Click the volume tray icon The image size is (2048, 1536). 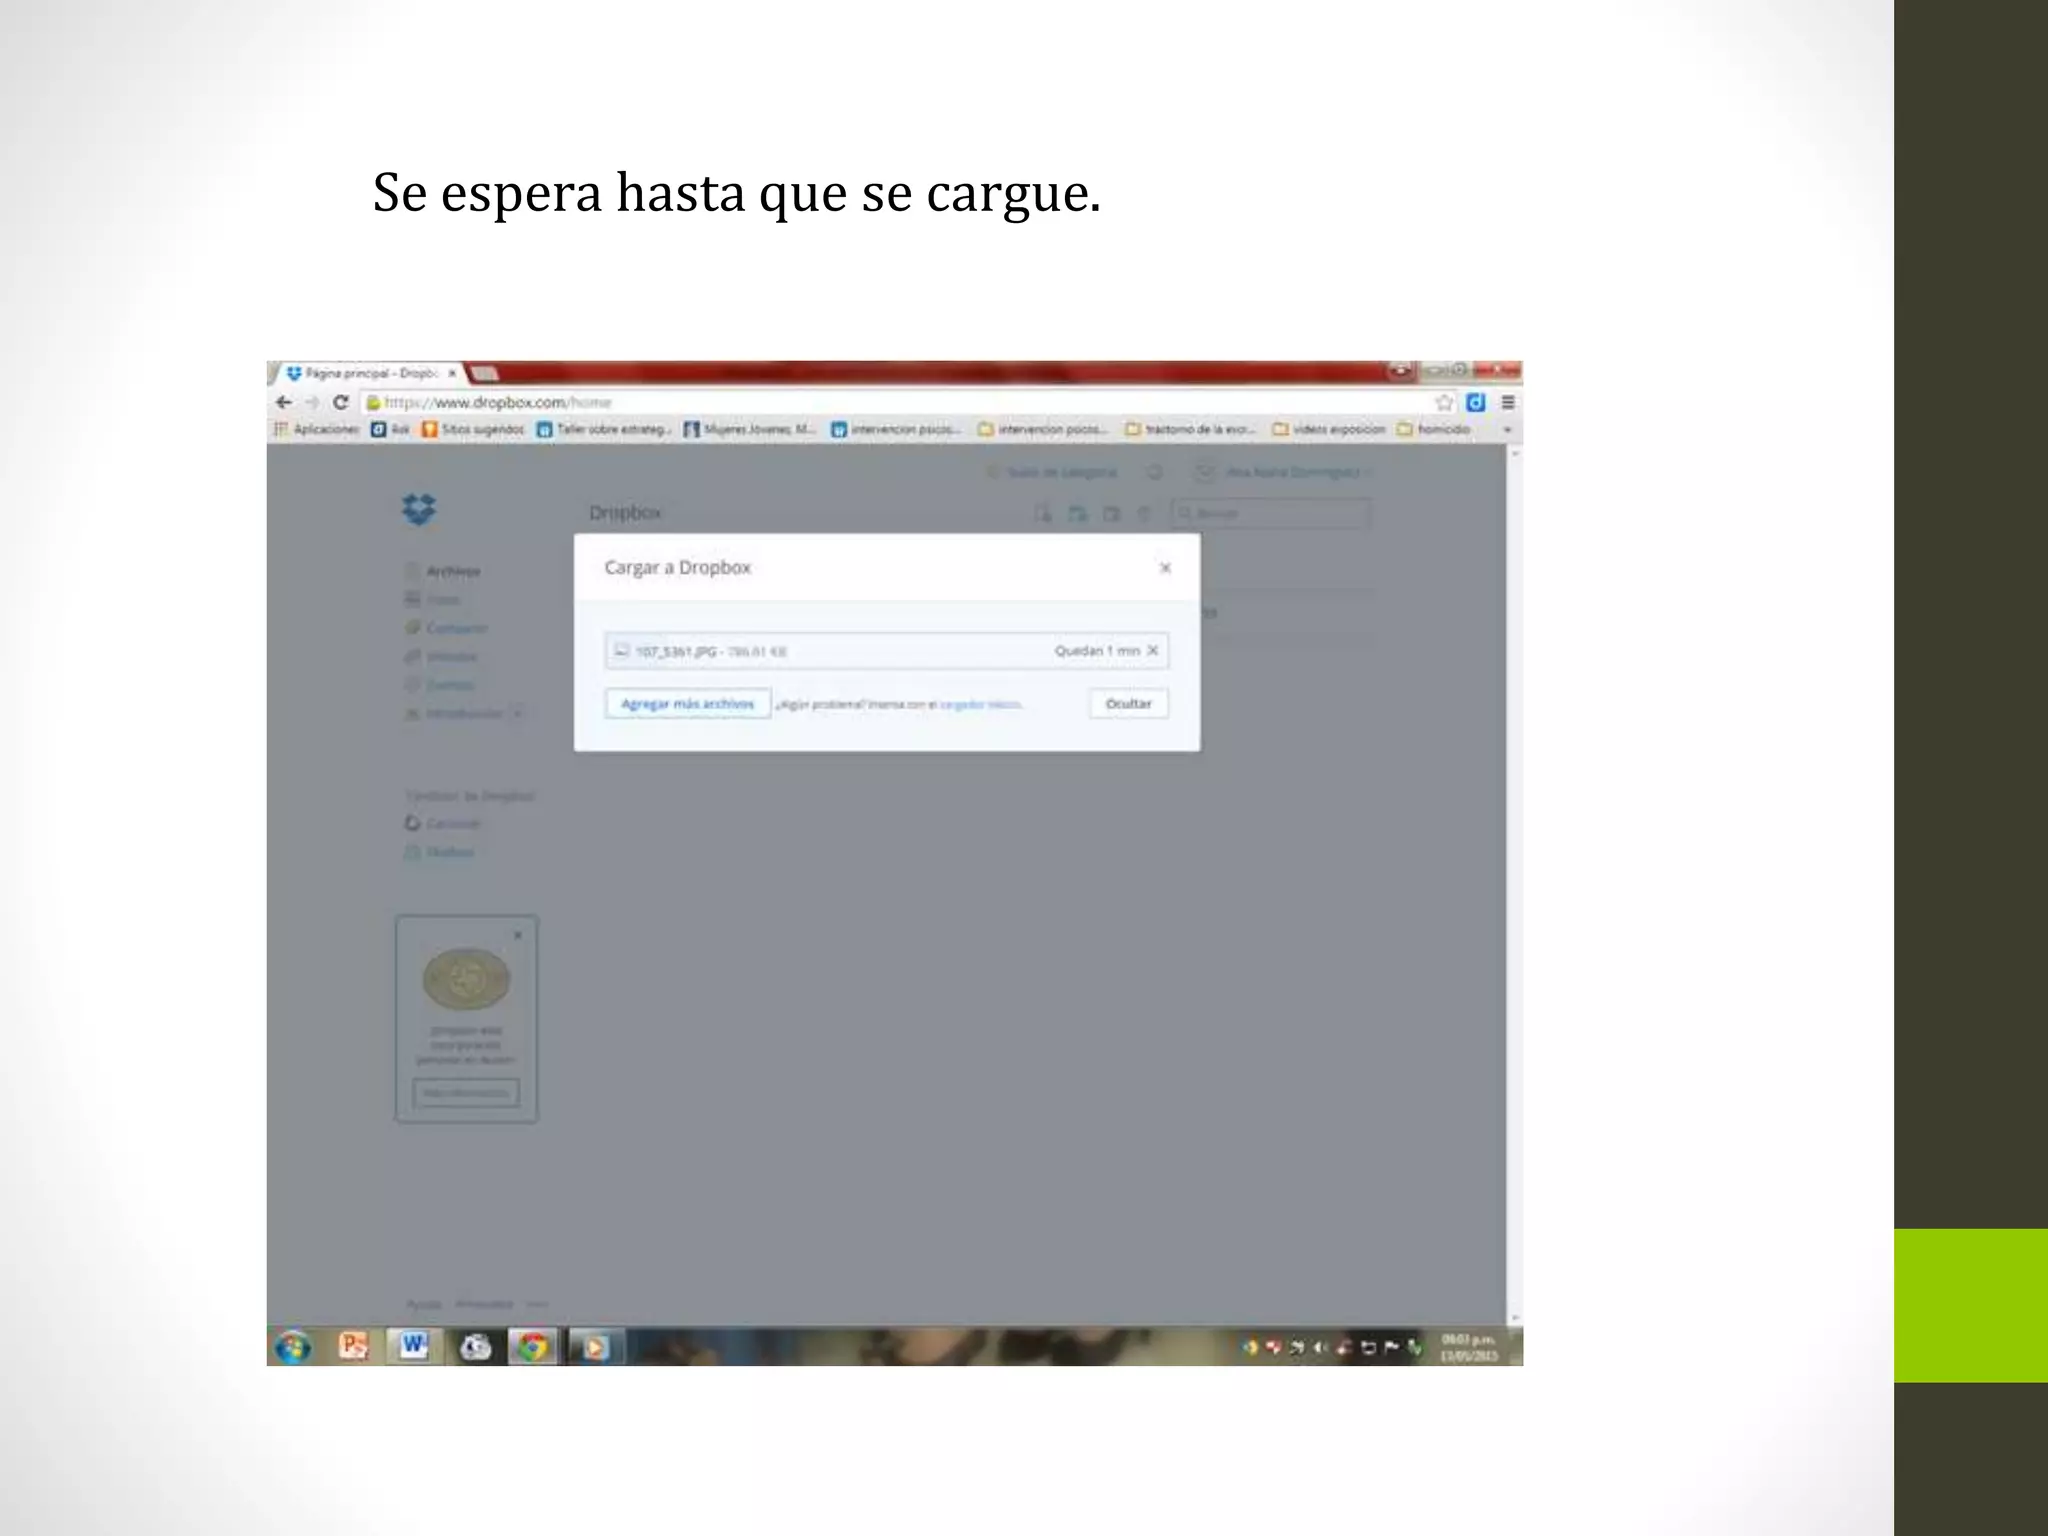point(1320,1348)
